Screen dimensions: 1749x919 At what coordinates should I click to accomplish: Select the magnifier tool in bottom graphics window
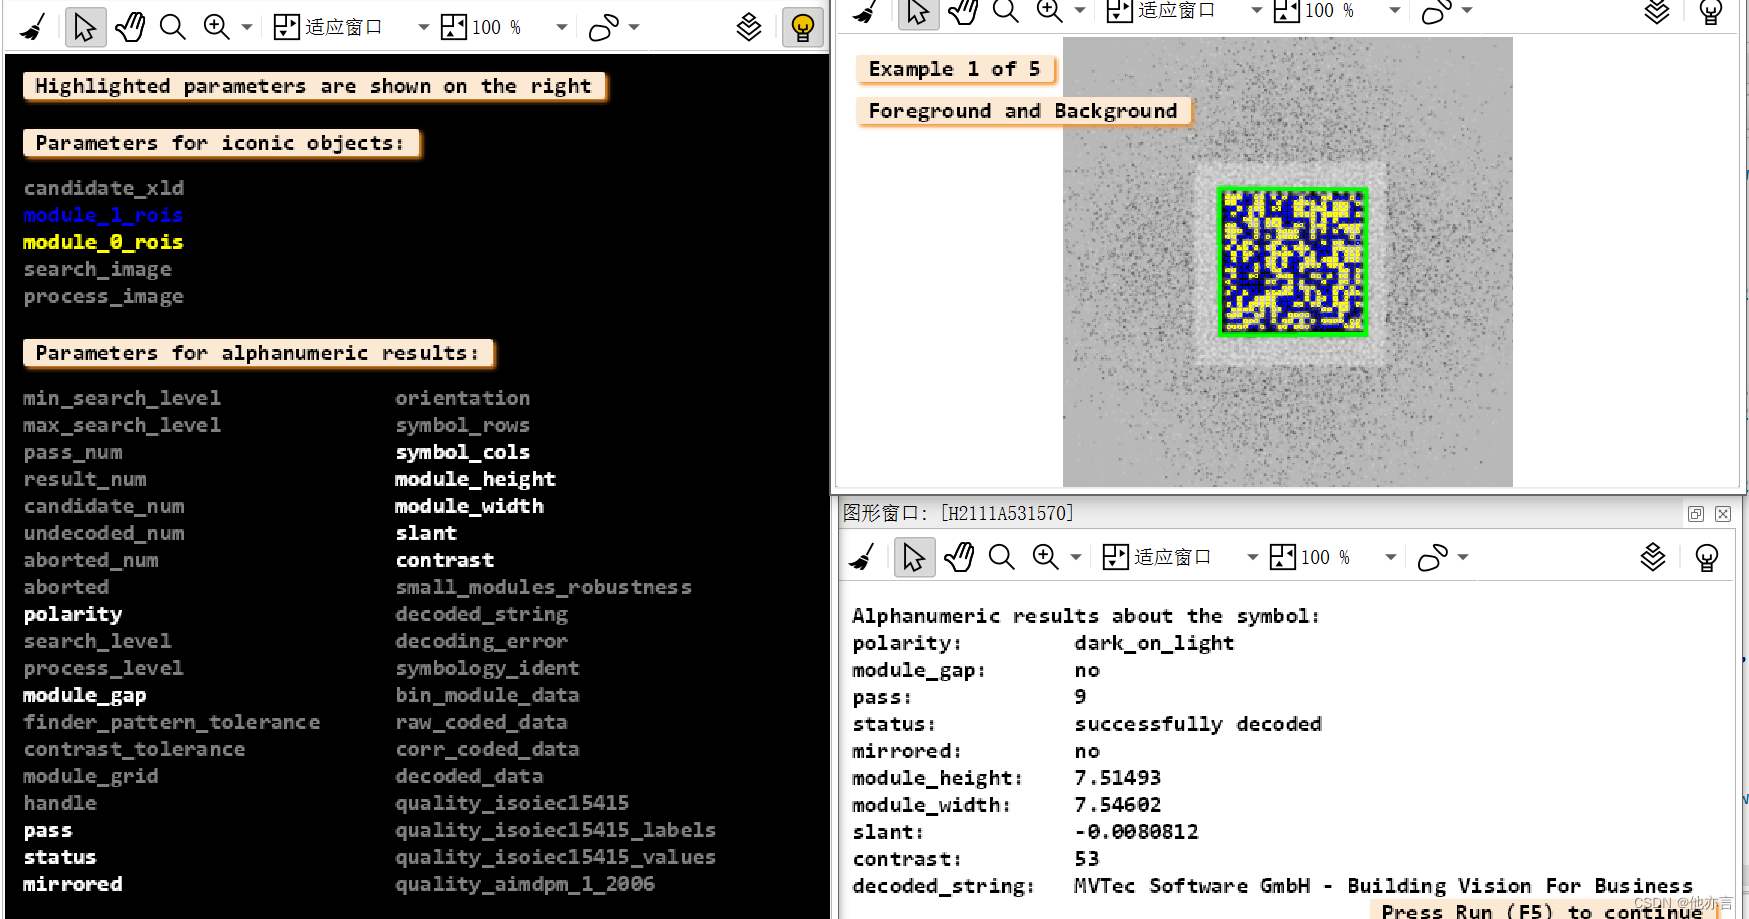coord(1001,557)
